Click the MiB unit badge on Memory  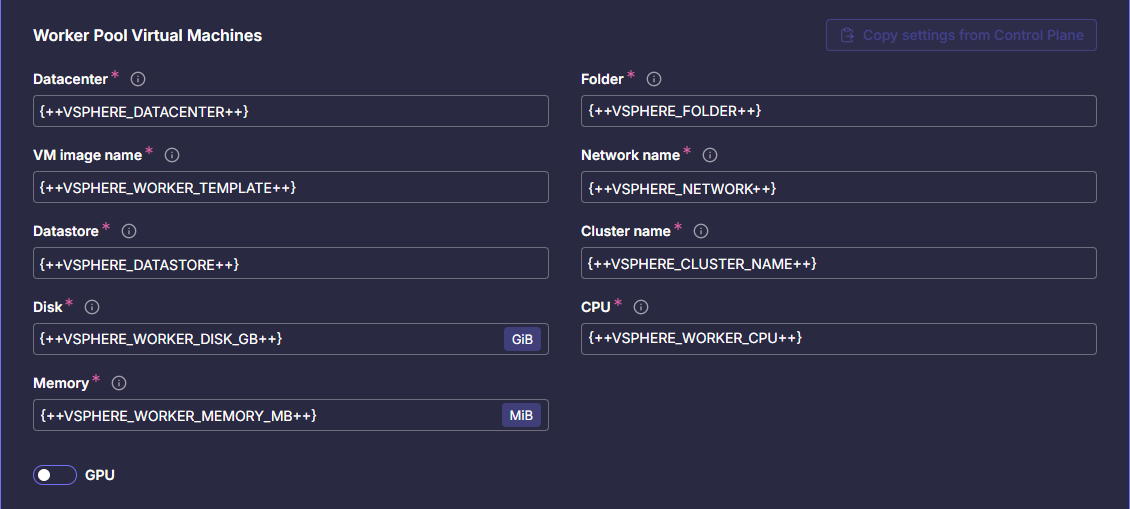pyautogui.click(x=521, y=415)
